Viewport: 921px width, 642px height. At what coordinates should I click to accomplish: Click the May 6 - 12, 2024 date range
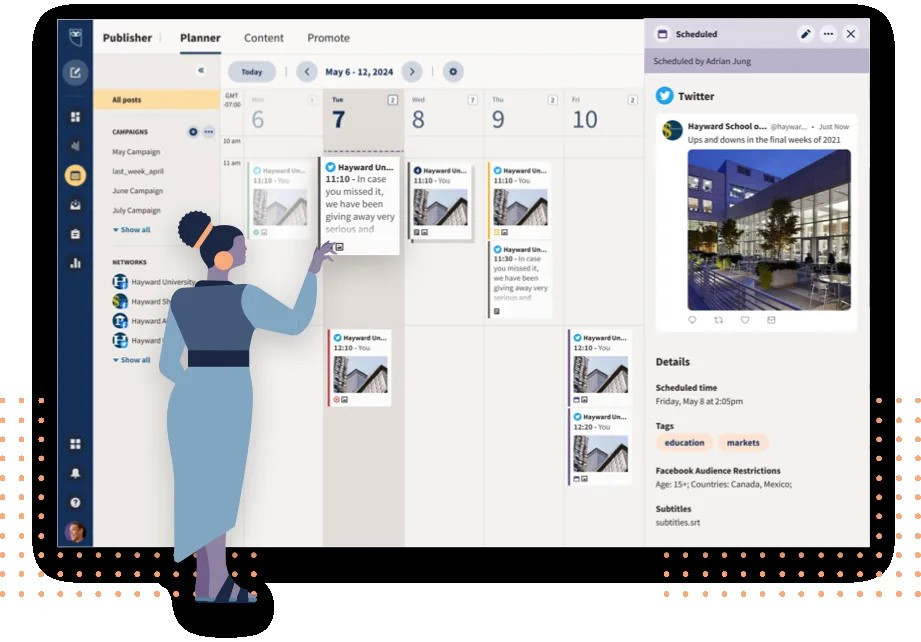tap(359, 72)
